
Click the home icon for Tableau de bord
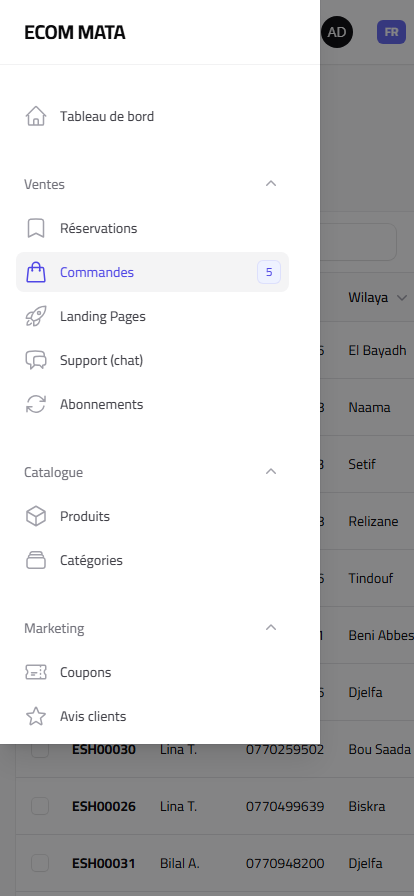pos(36,116)
